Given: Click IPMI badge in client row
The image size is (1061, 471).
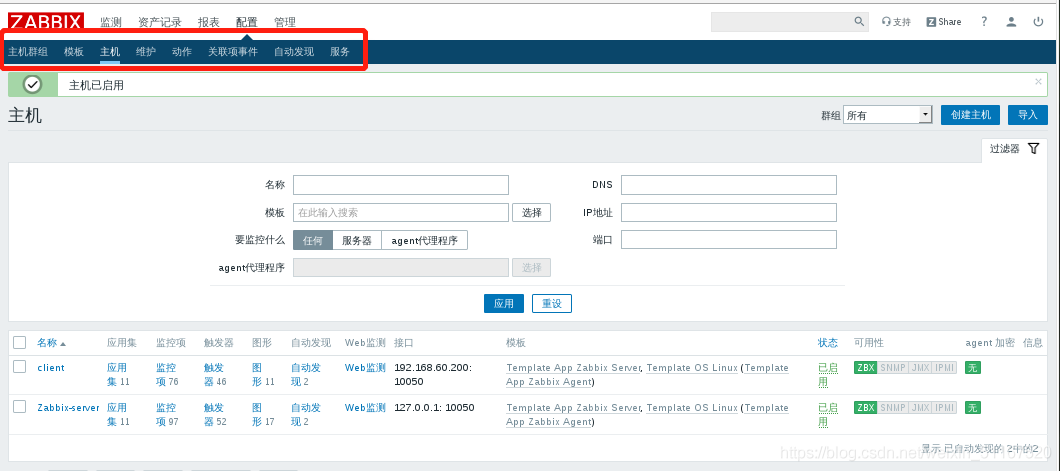Looking at the screenshot, I should (x=944, y=367).
